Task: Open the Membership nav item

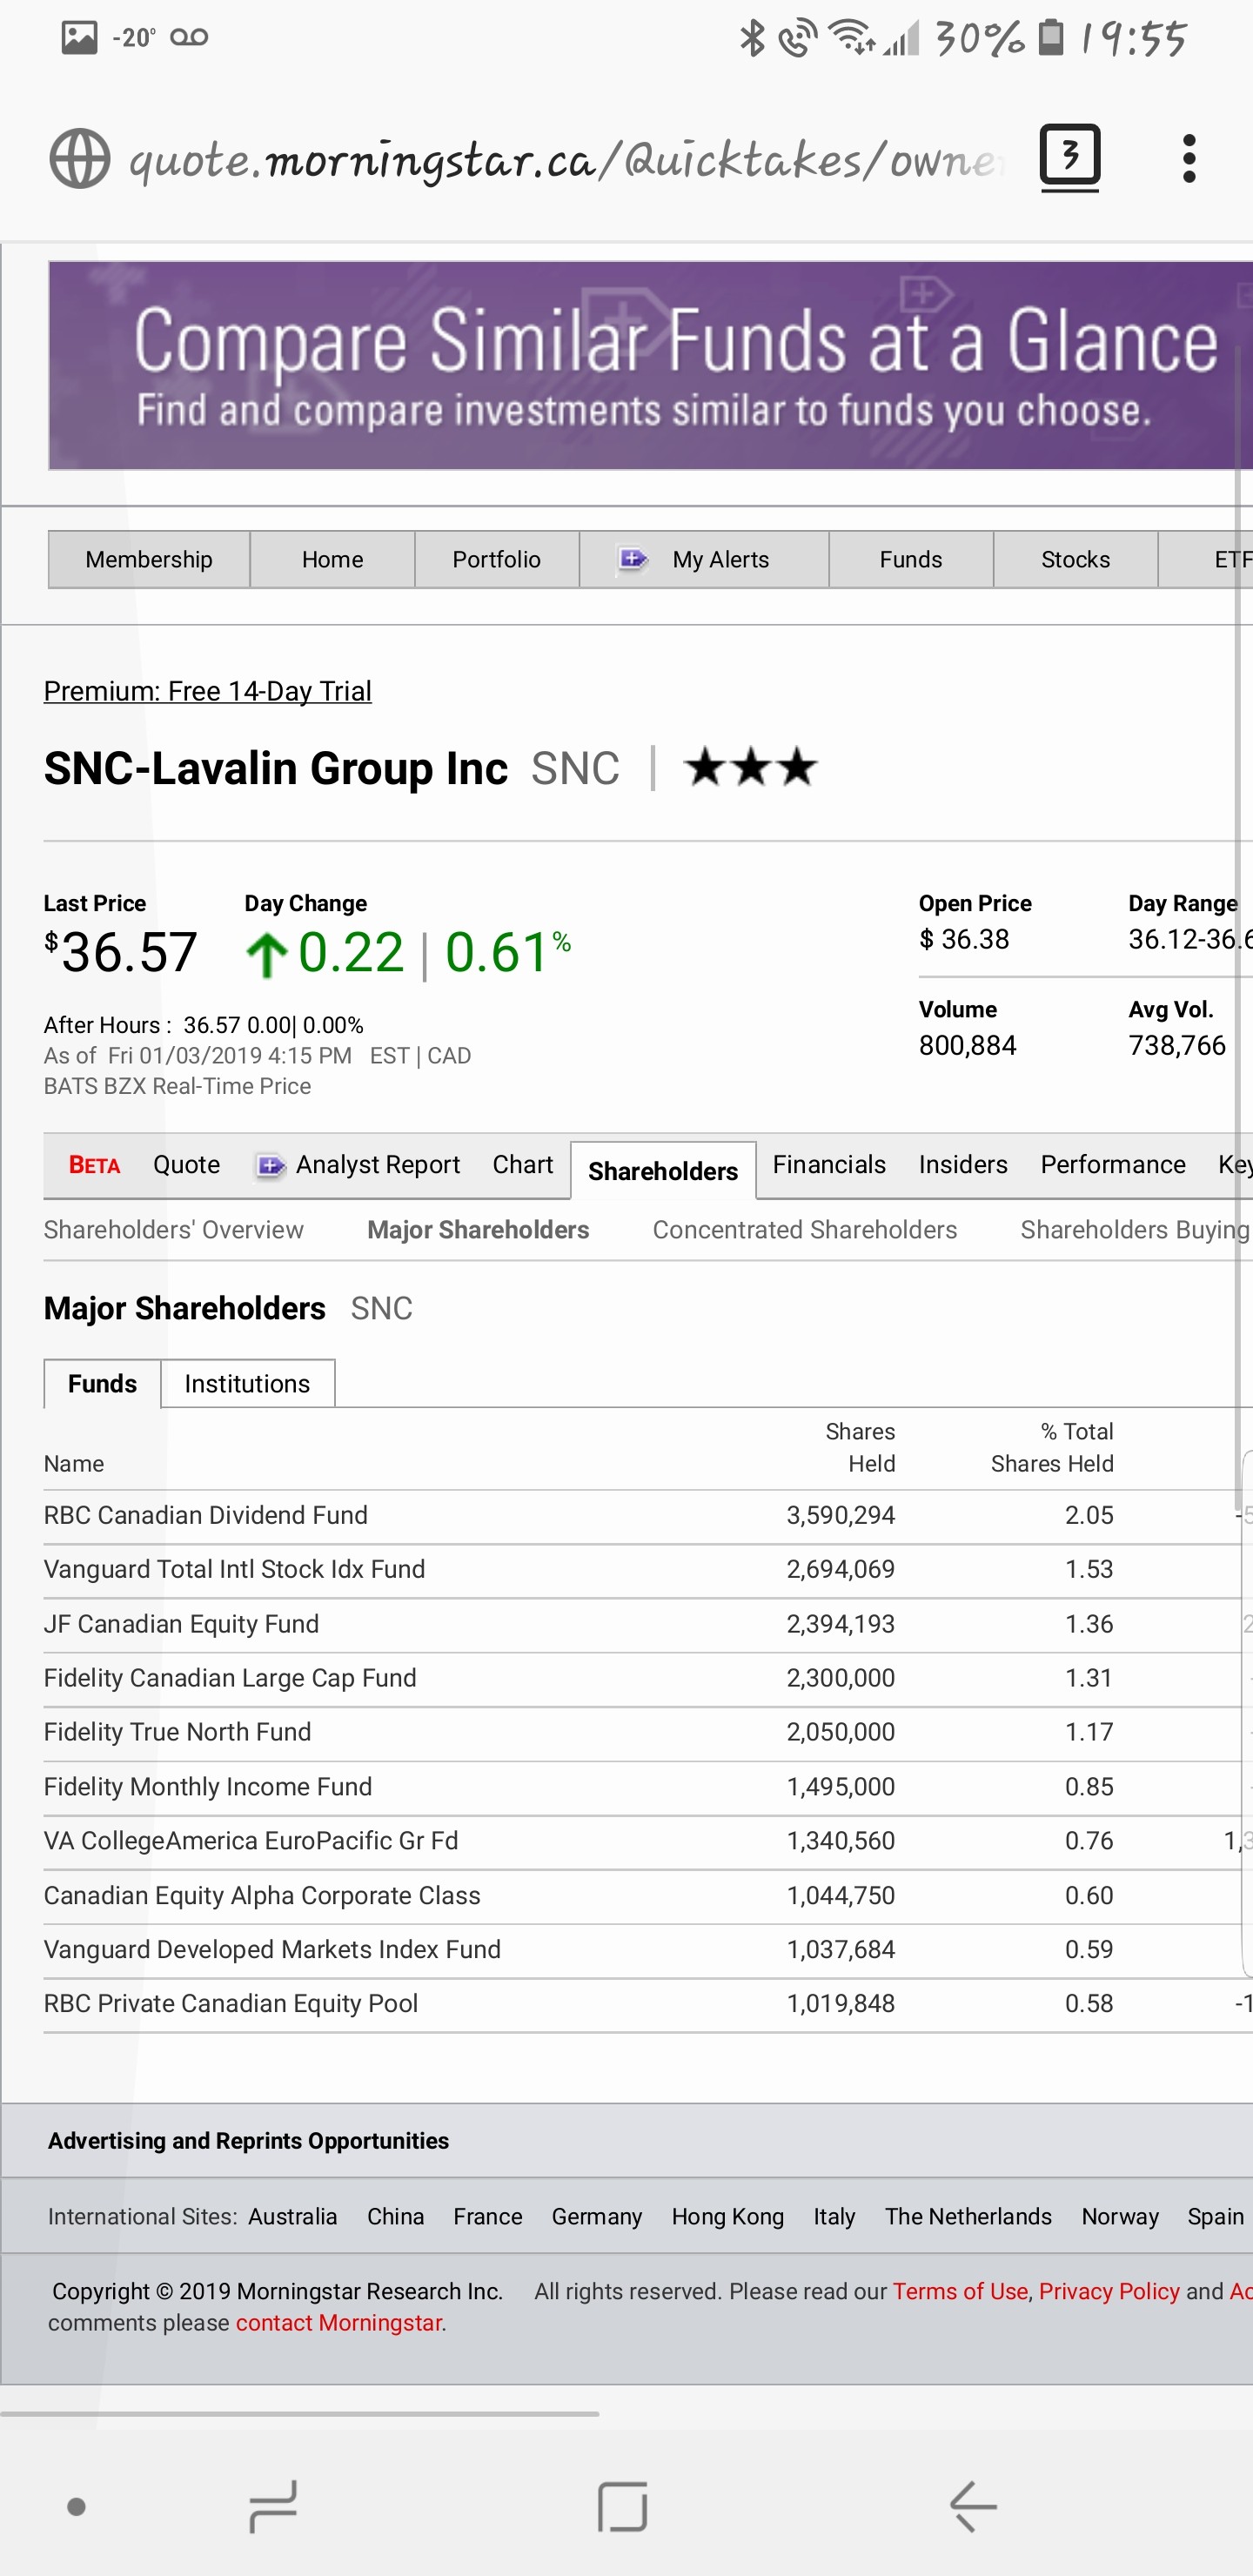Action: (149, 559)
